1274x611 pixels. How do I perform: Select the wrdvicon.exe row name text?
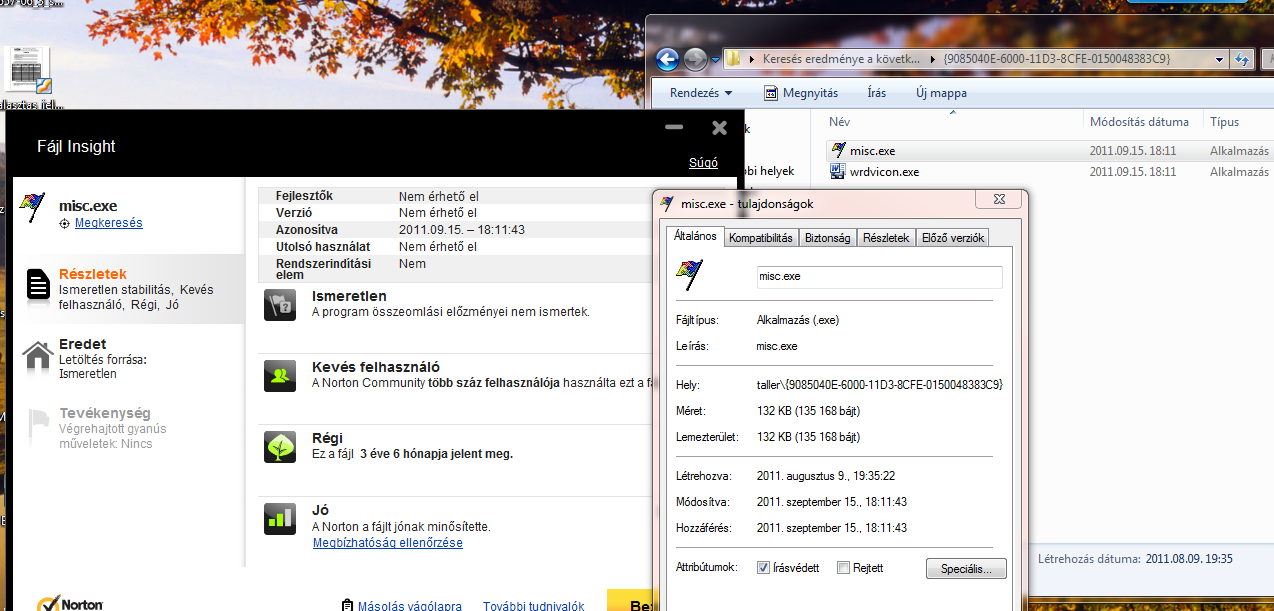click(x=884, y=172)
